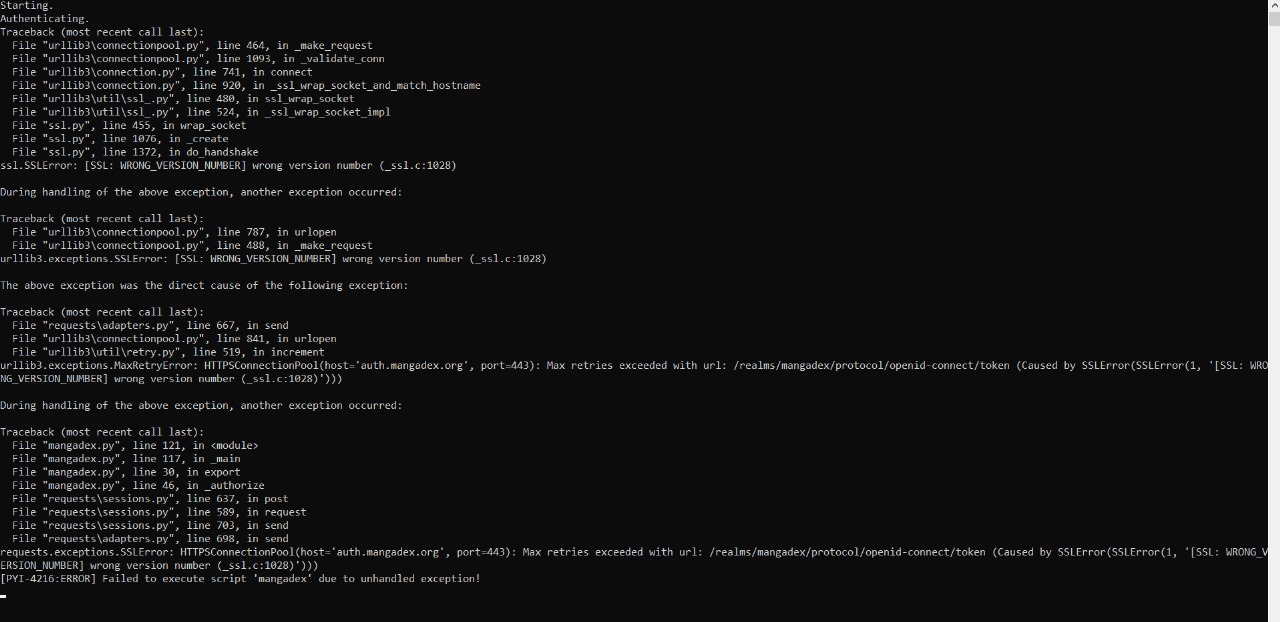The height and width of the screenshot is (622, 1280).
Task: Click the adapters.py line 667 send entry
Action: click(150, 326)
